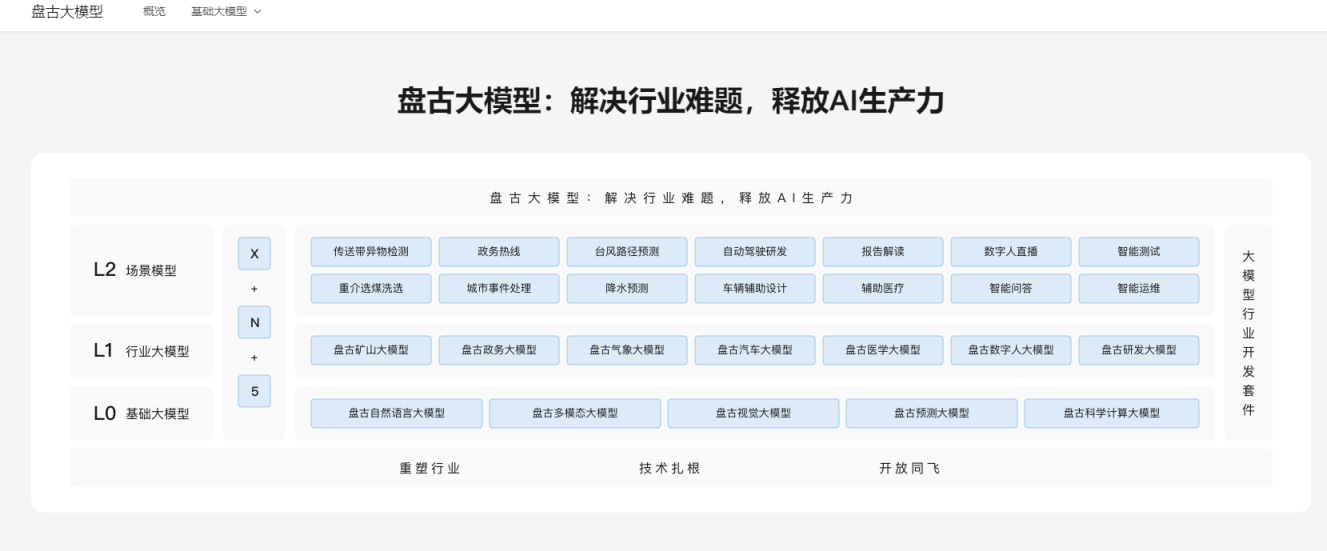Click the 技术扎根 footer text
The width and height of the screenshot is (1327, 551).
click(670, 468)
